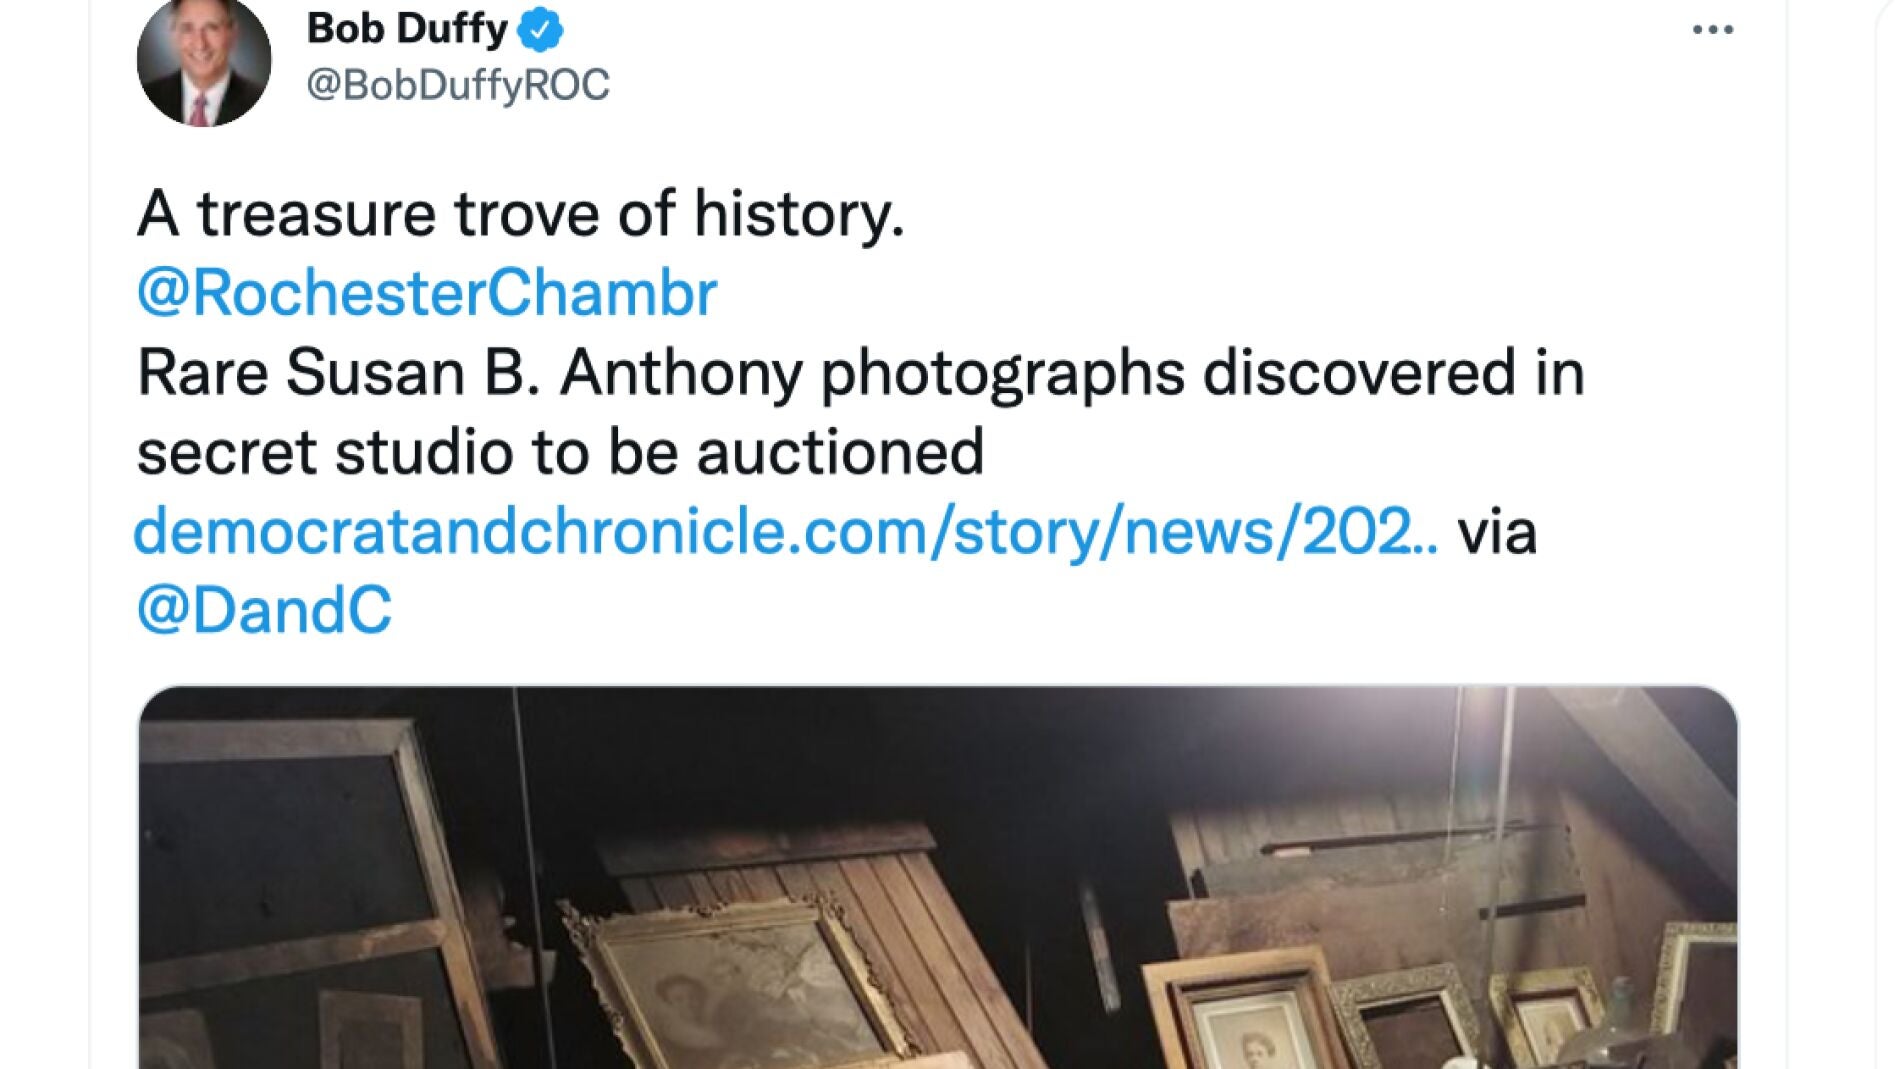
Task: Open the @BobDuffyROC handle link
Action: [x=457, y=85]
